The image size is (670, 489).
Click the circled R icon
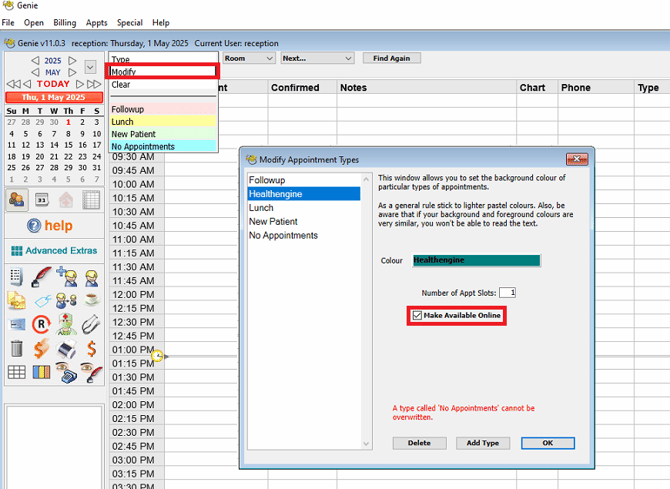coord(41,325)
